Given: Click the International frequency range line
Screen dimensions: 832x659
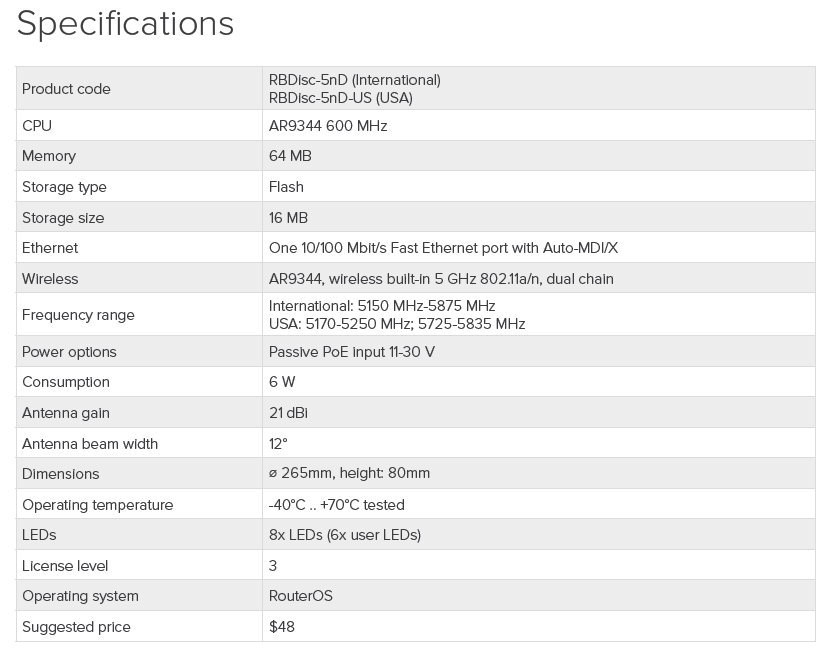Looking at the screenshot, I should coord(382,306).
